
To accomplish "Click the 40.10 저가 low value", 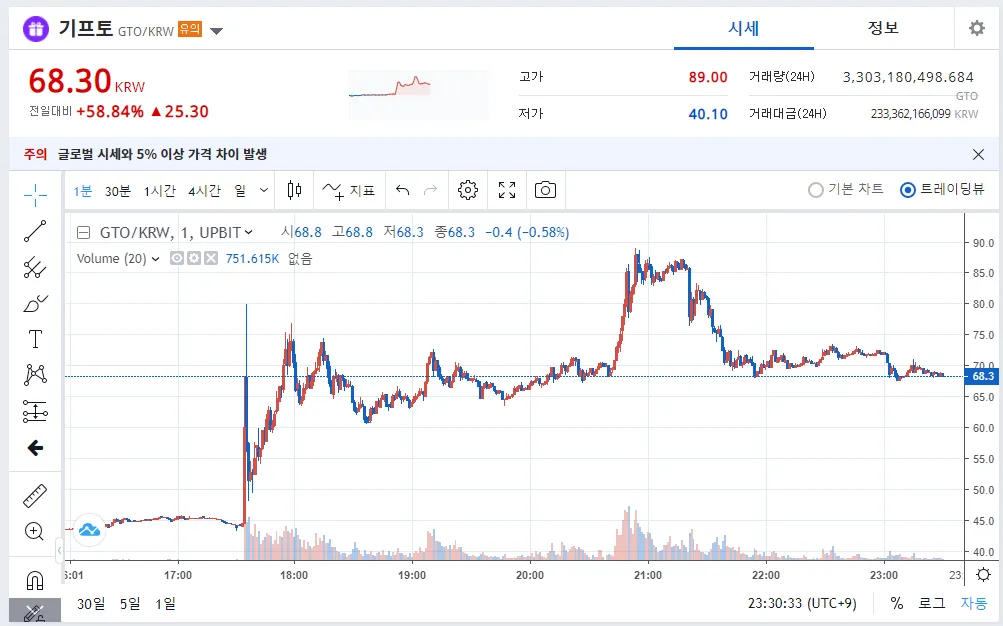I will click(x=707, y=114).
